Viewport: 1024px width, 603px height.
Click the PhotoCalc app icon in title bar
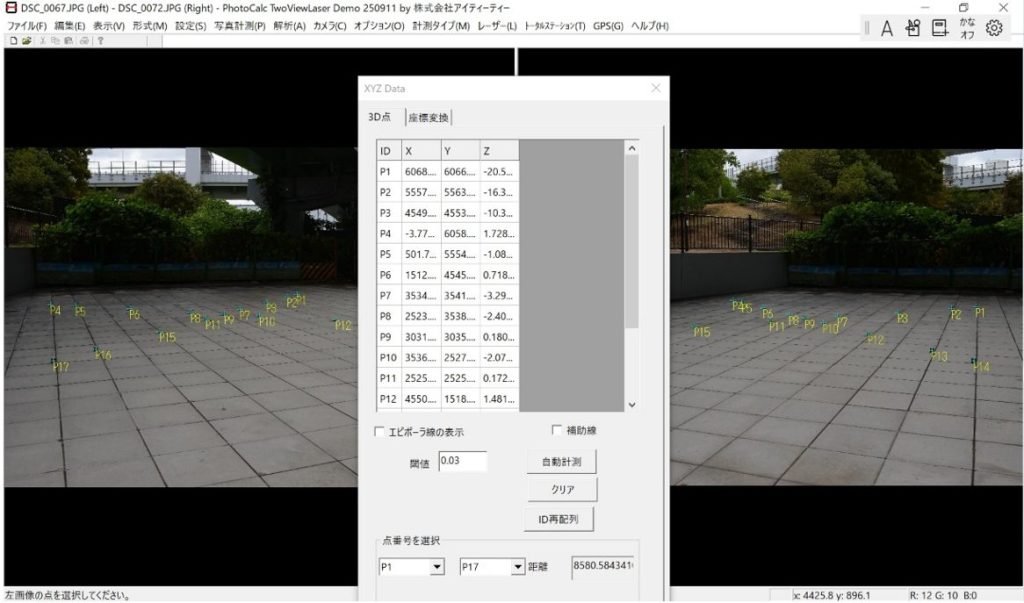(x=11, y=8)
